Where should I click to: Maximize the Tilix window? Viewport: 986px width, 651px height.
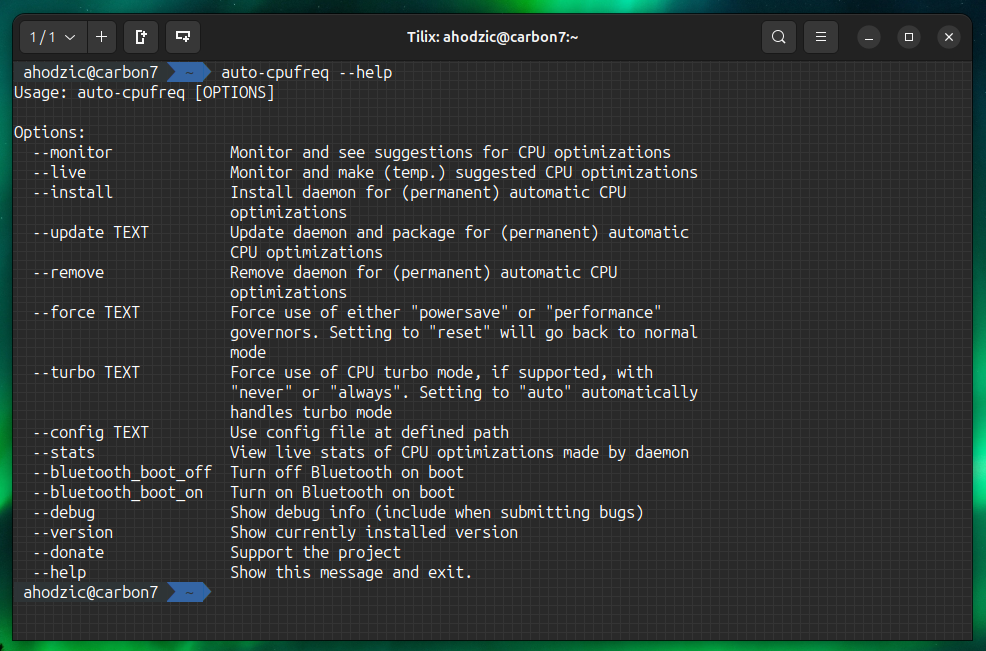pyautogui.click(x=909, y=37)
